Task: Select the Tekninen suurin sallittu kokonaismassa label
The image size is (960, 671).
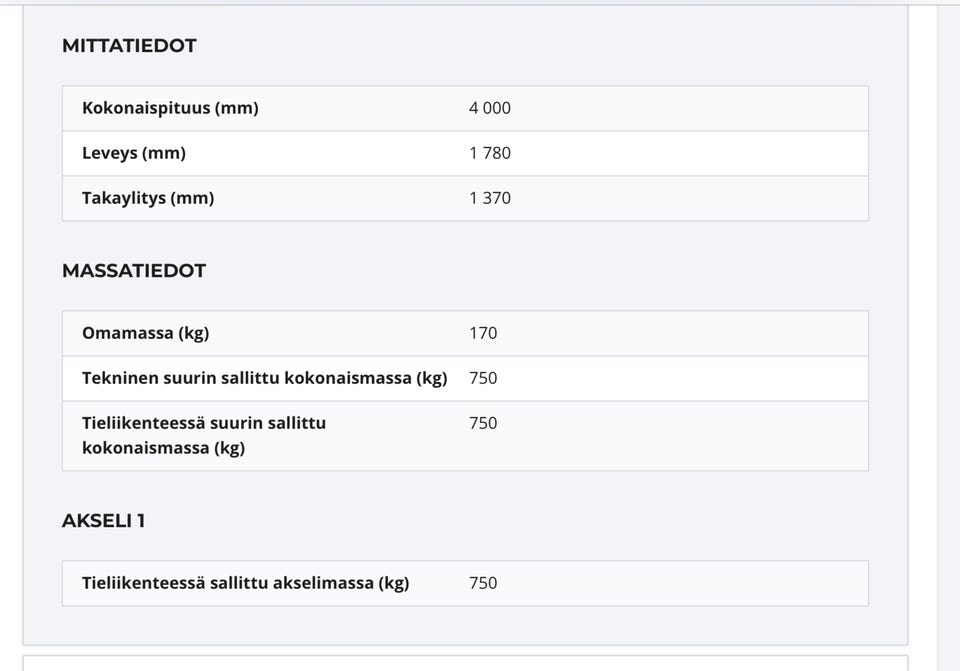Action: click(264, 378)
